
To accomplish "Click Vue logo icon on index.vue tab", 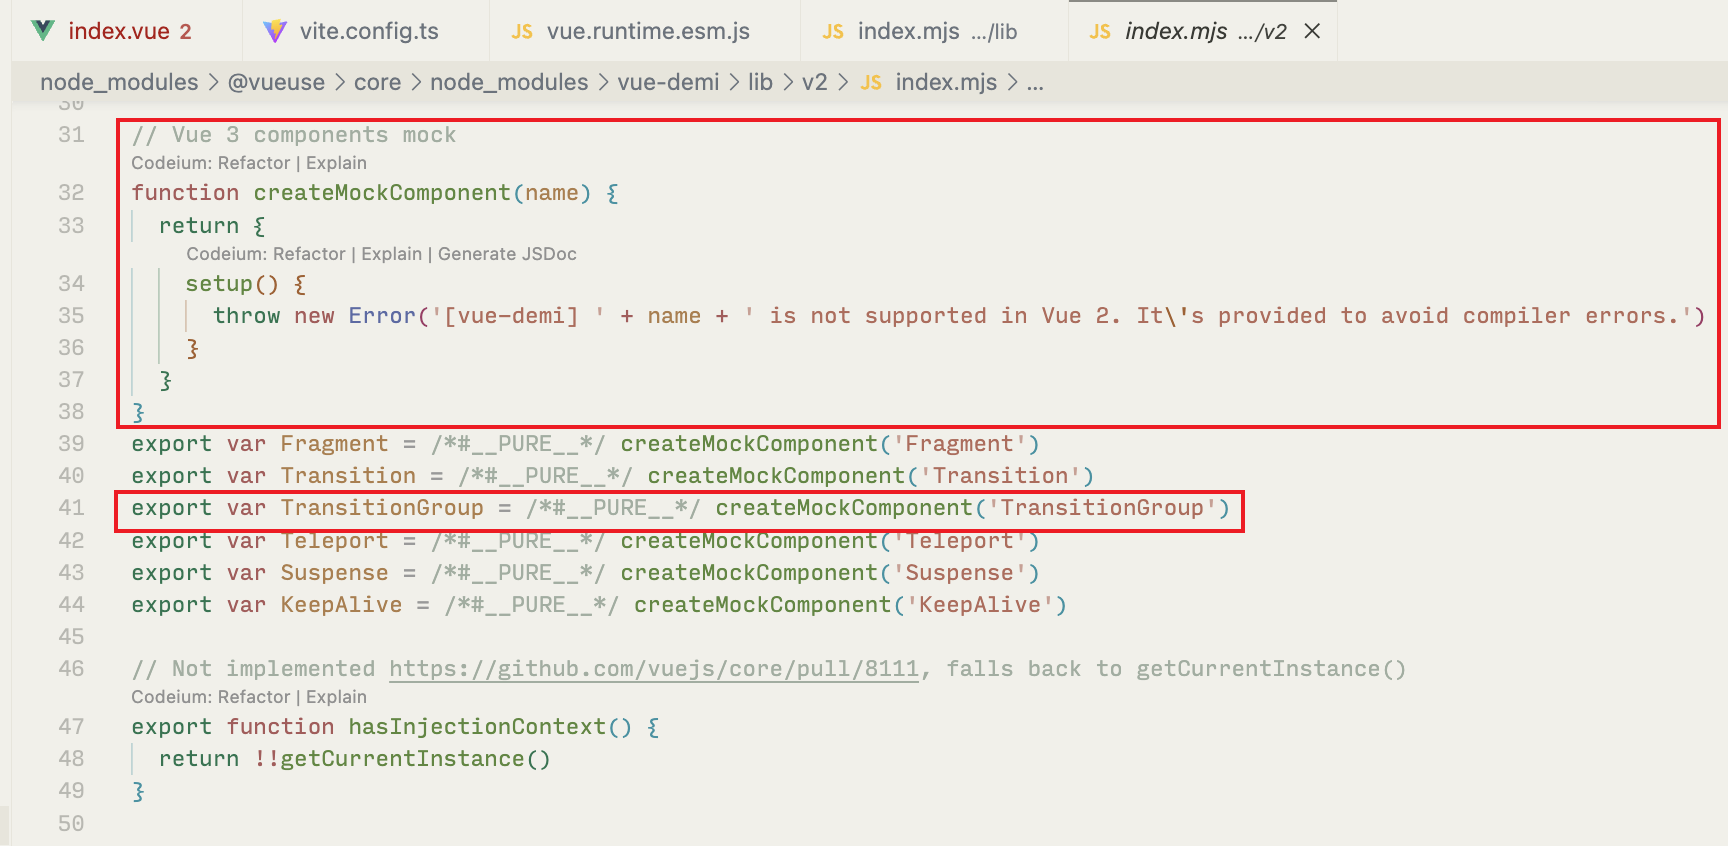I will 43,31.
